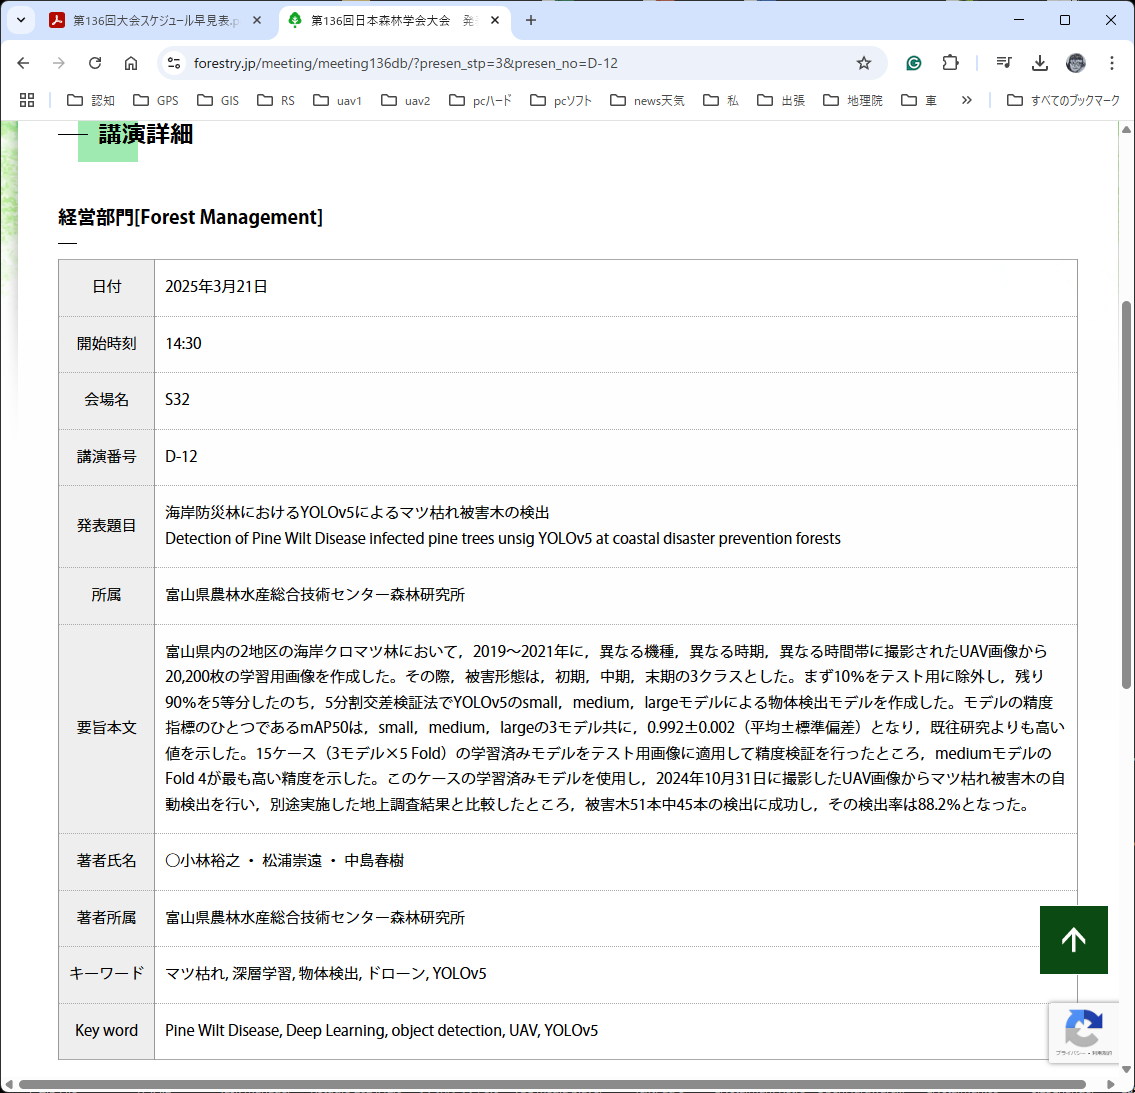Viewport: 1135px width, 1093px height.
Task: Click the start time 14:30
Action: click(183, 344)
